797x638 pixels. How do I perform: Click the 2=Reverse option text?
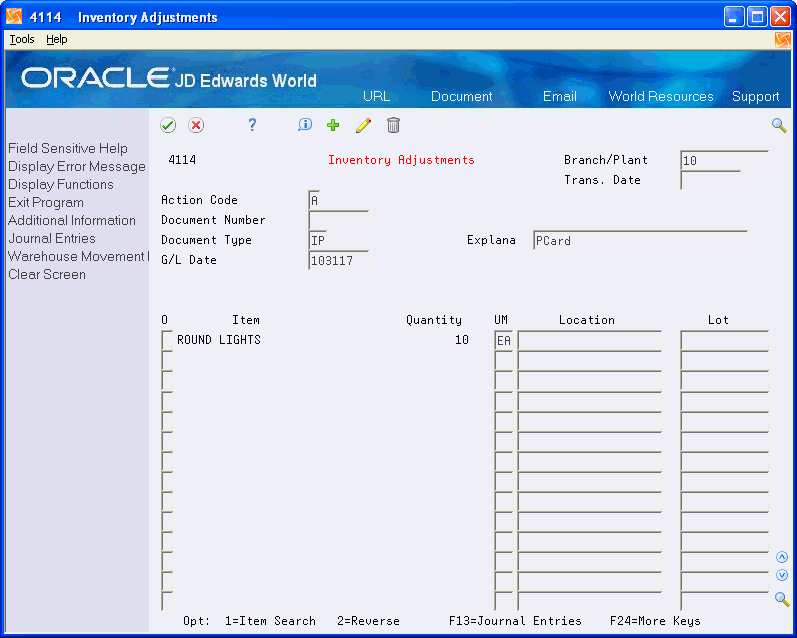coord(368,621)
